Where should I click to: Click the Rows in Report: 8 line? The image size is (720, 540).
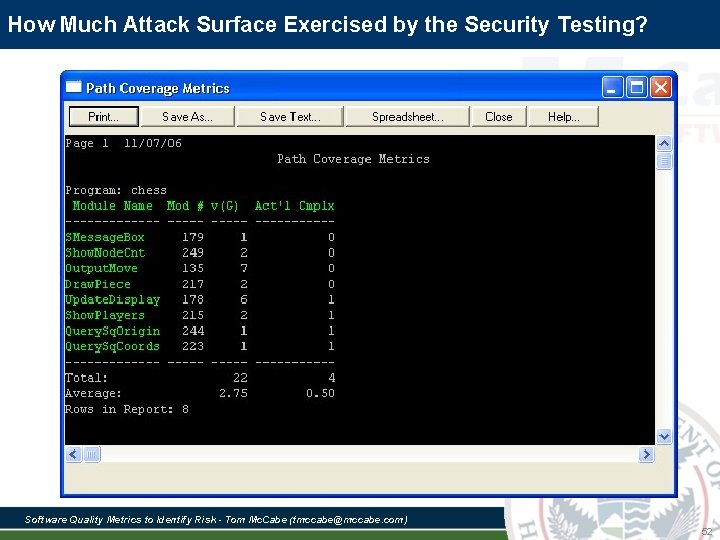tap(127, 409)
